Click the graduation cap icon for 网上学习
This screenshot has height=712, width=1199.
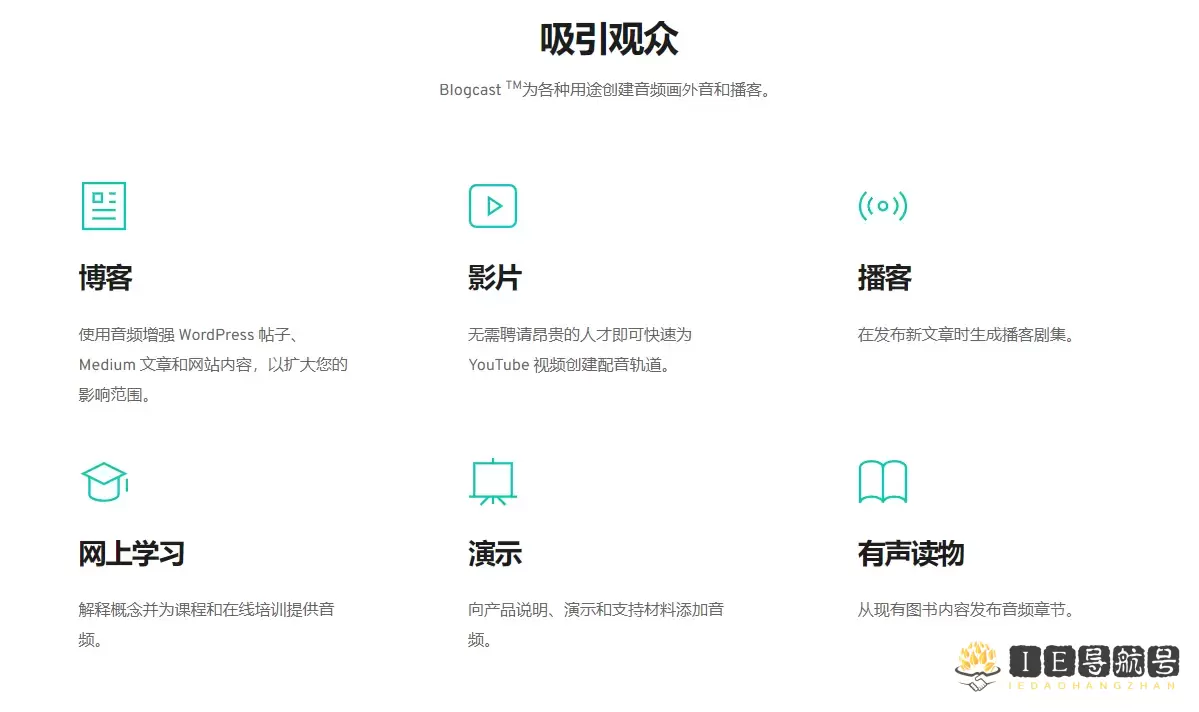click(x=104, y=482)
